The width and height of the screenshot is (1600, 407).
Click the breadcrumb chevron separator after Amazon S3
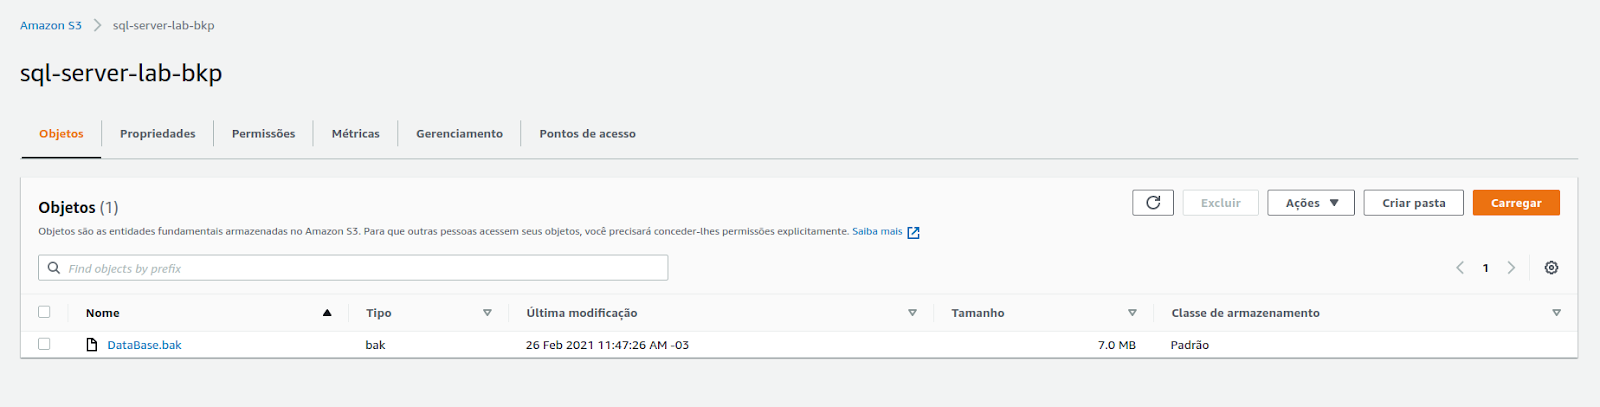[x=97, y=26]
